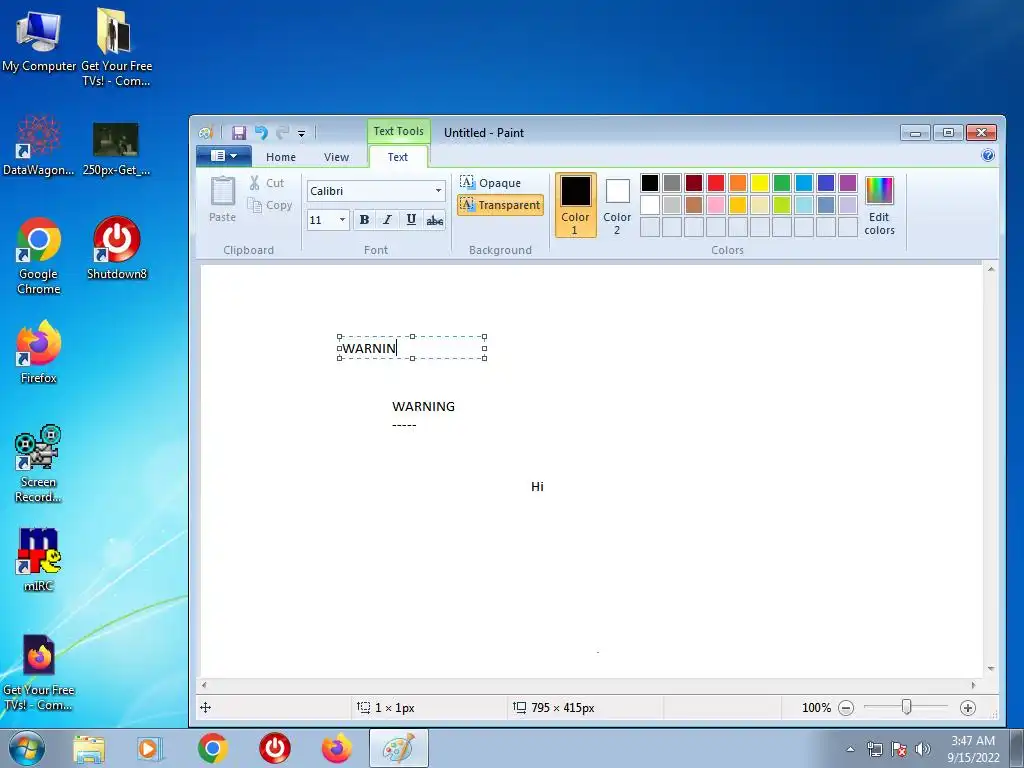
Task: Click the zoom slider handle
Action: (906, 707)
